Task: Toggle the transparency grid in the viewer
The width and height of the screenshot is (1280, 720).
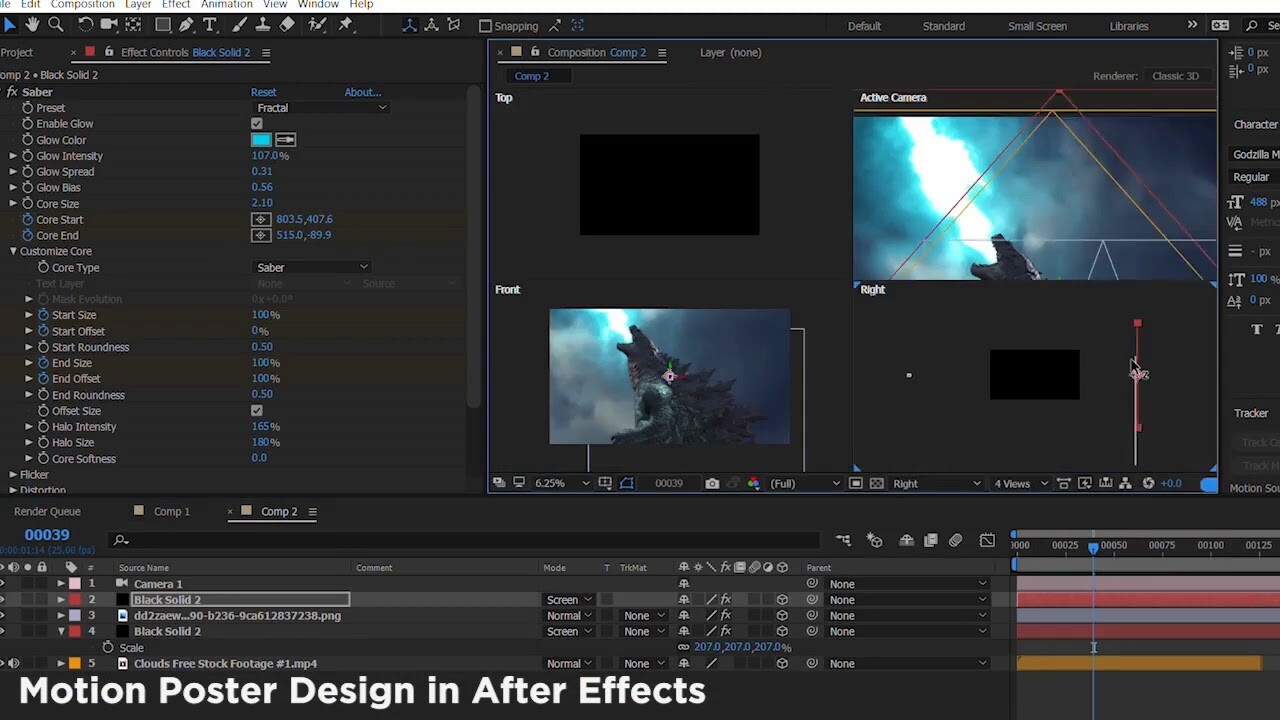Action: (875, 483)
